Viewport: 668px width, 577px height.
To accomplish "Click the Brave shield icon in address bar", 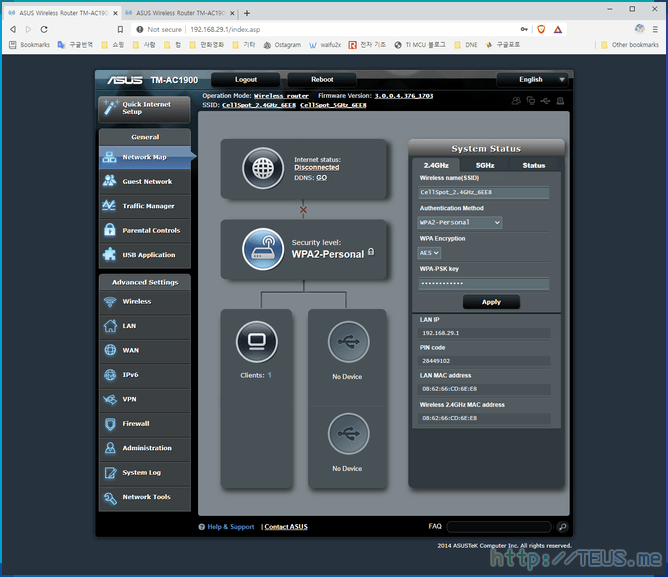I will (541, 29).
